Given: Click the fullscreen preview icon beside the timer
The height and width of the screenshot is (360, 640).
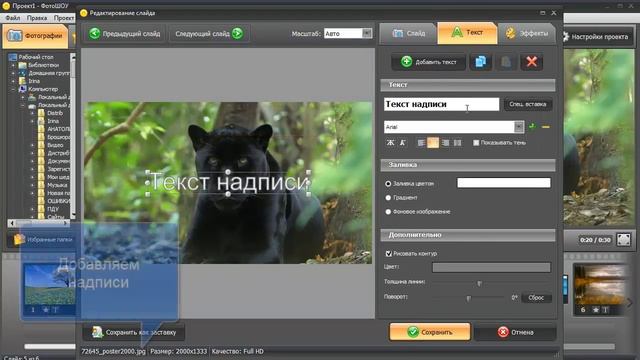Looking at the screenshot, I should click(x=624, y=239).
